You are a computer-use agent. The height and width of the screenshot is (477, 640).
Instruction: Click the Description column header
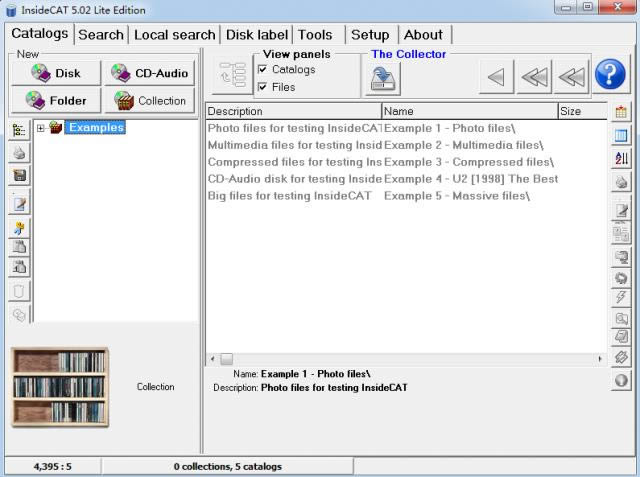tap(293, 111)
